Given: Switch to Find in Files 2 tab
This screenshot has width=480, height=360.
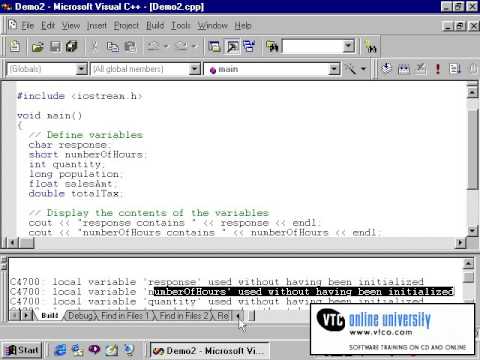Looking at the screenshot, I should coord(184,315).
